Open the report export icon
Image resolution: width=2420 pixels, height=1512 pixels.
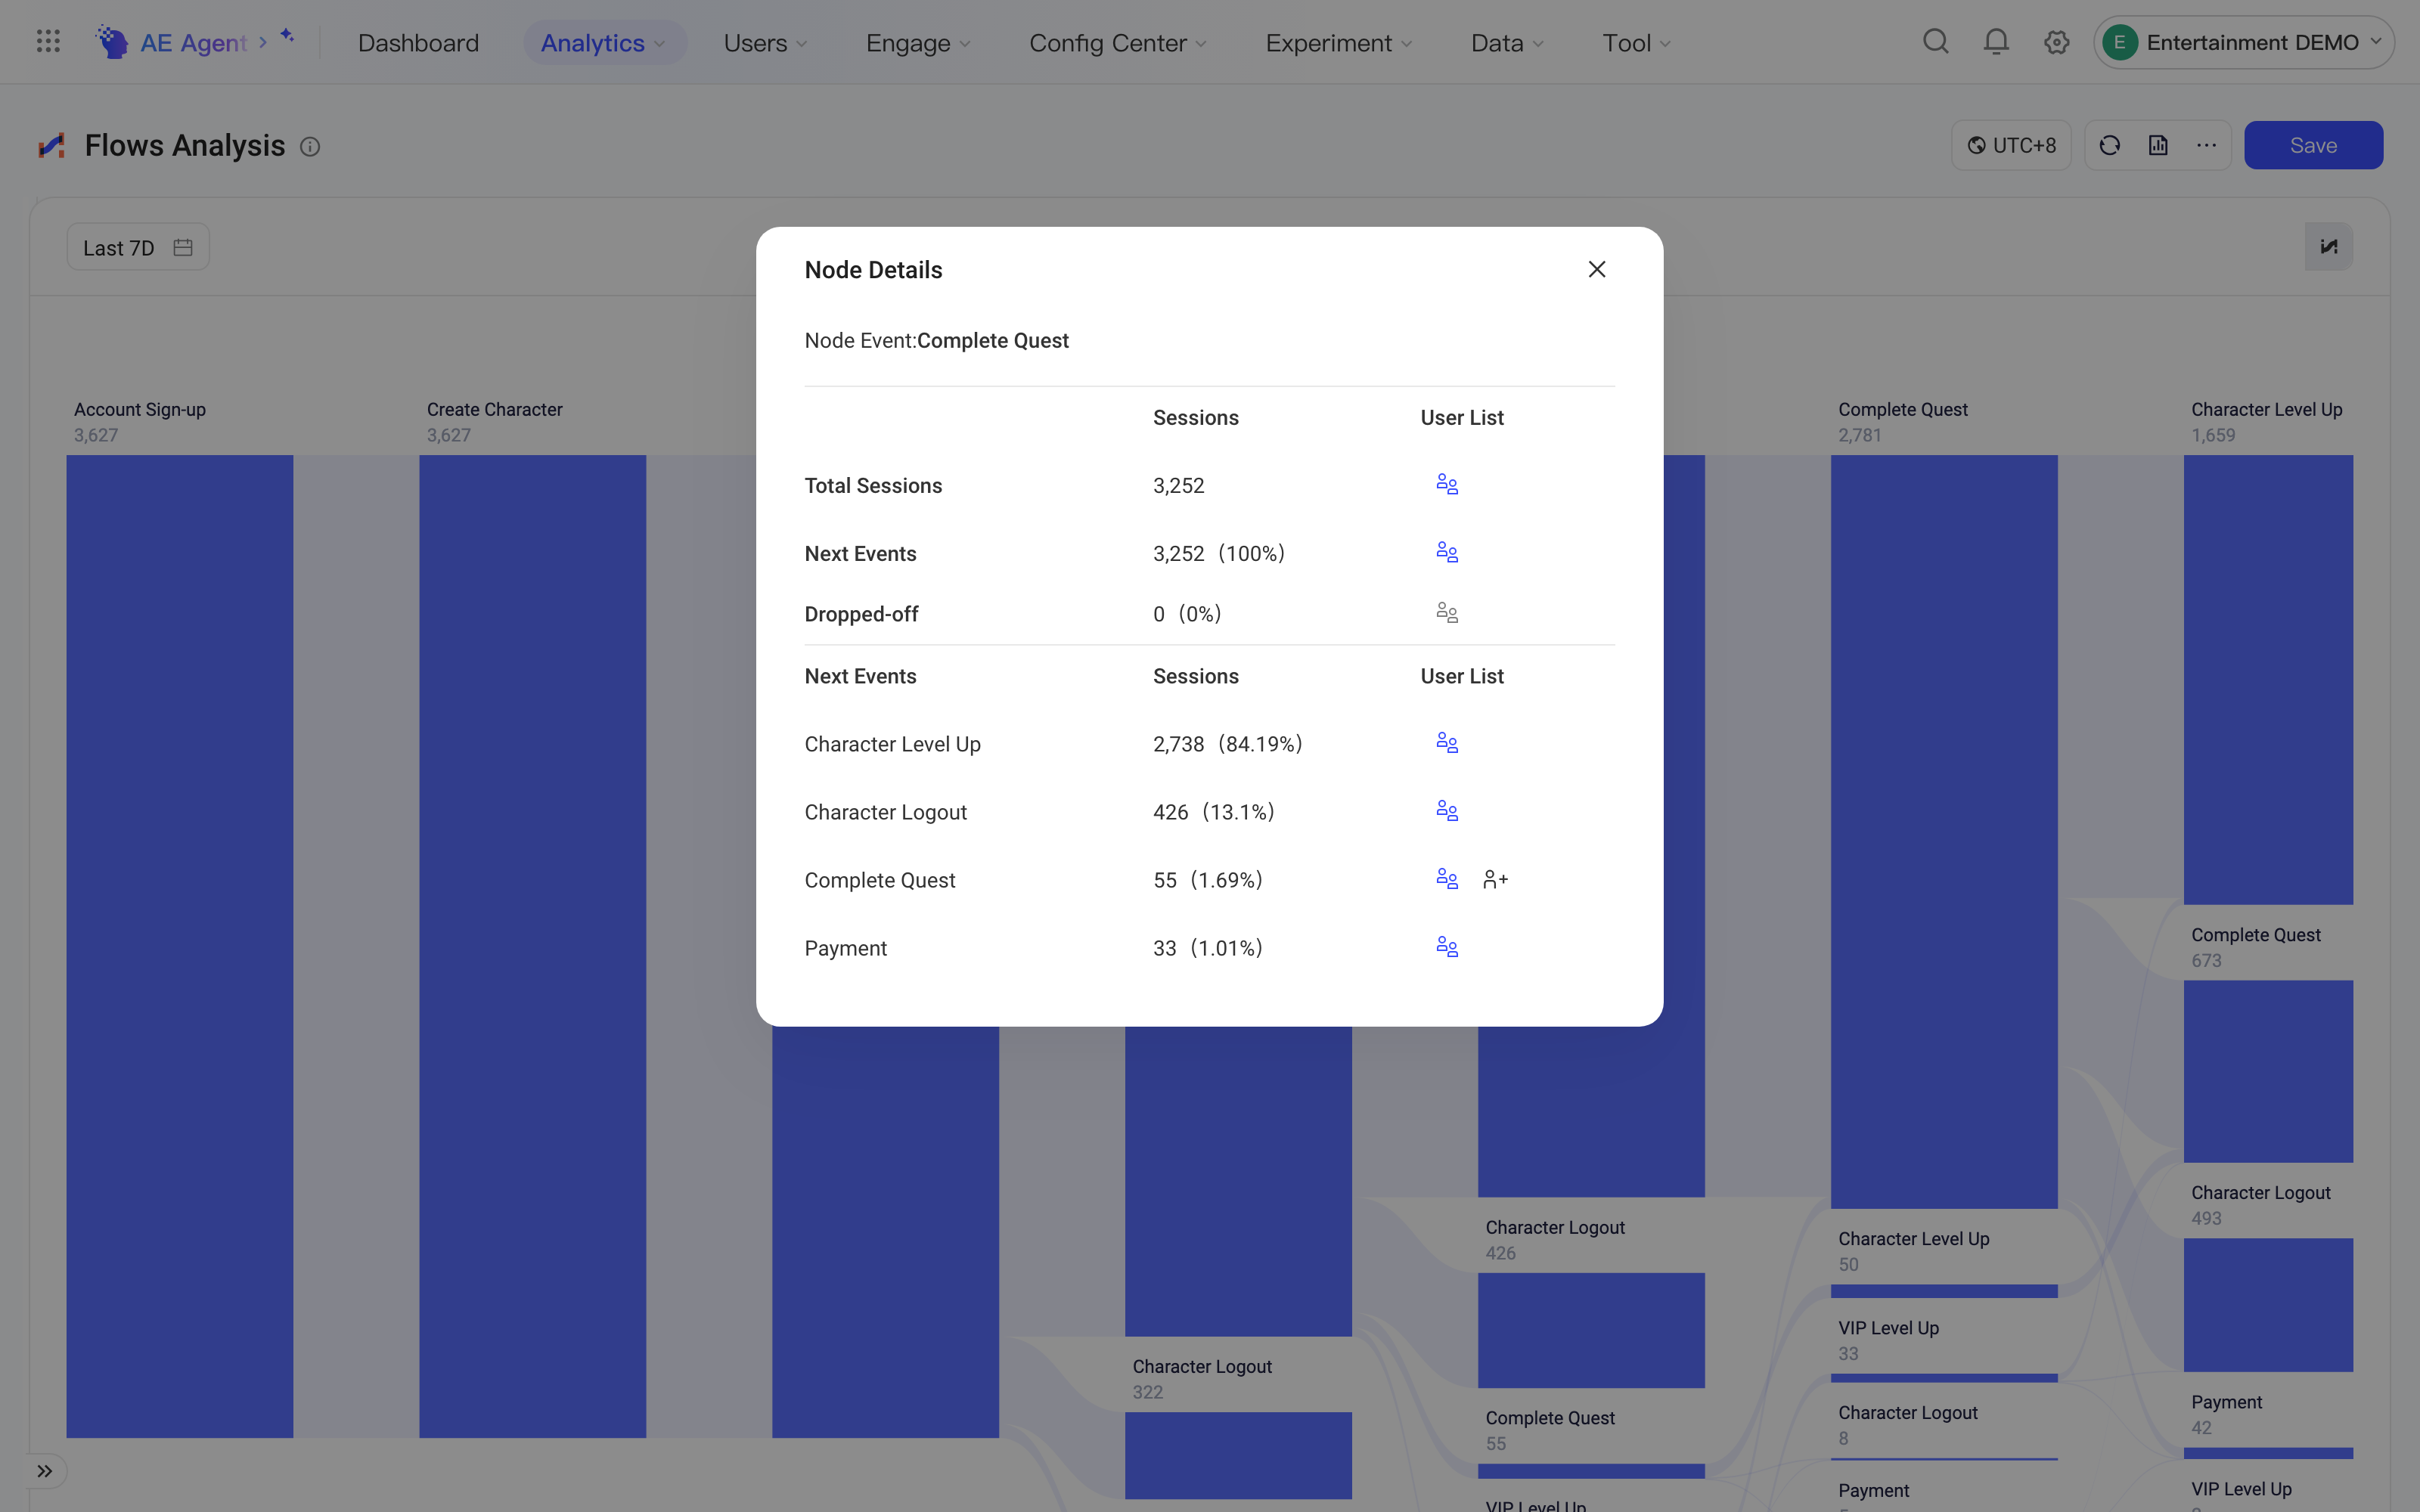pyautogui.click(x=2158, y=146)
